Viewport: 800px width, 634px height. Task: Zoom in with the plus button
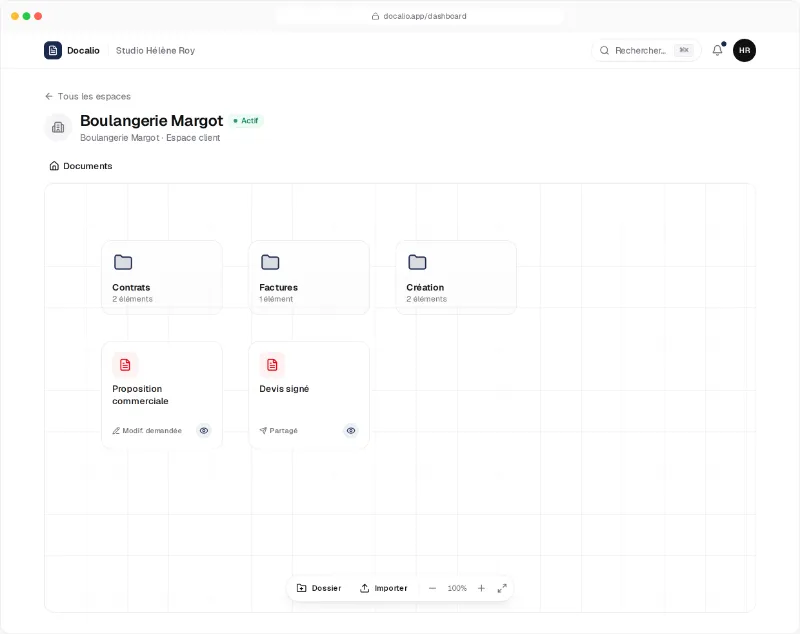481,588
